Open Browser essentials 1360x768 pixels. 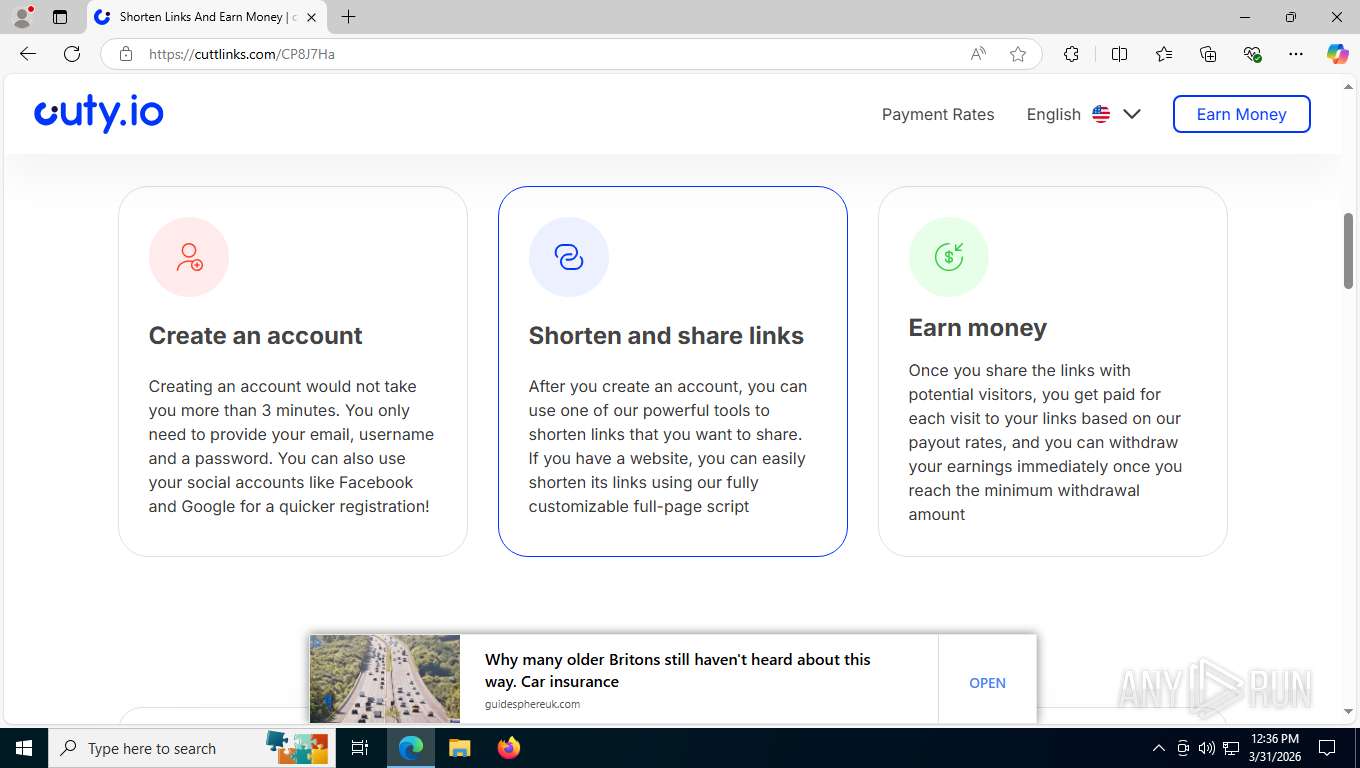point(1252,54)
